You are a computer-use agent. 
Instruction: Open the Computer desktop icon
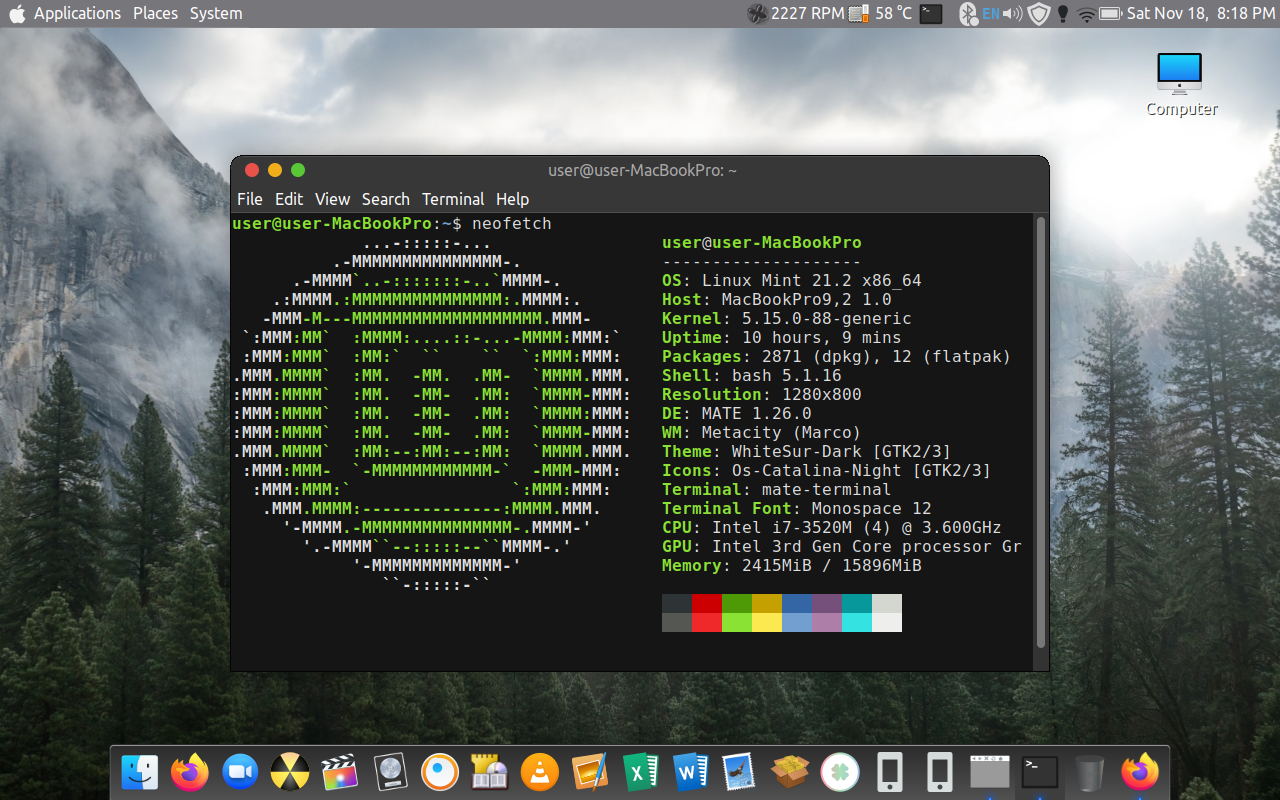pyautogui.click(x=1181, y=84)
